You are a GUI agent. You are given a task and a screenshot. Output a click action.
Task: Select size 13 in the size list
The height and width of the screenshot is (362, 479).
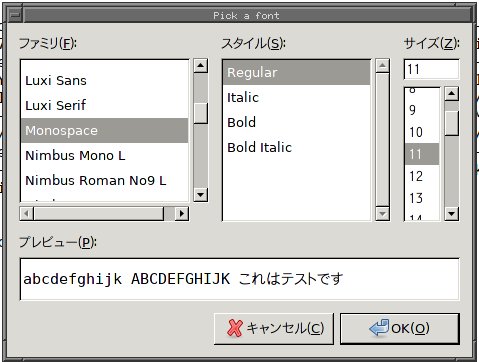point(422,198)
